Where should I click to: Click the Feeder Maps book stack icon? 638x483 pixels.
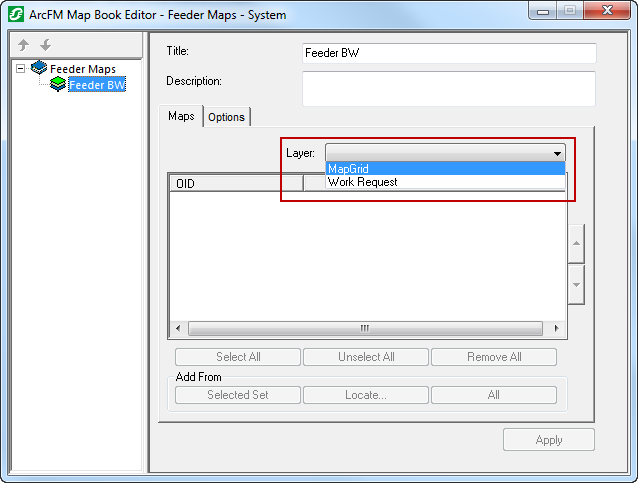(x=40, y=69)
